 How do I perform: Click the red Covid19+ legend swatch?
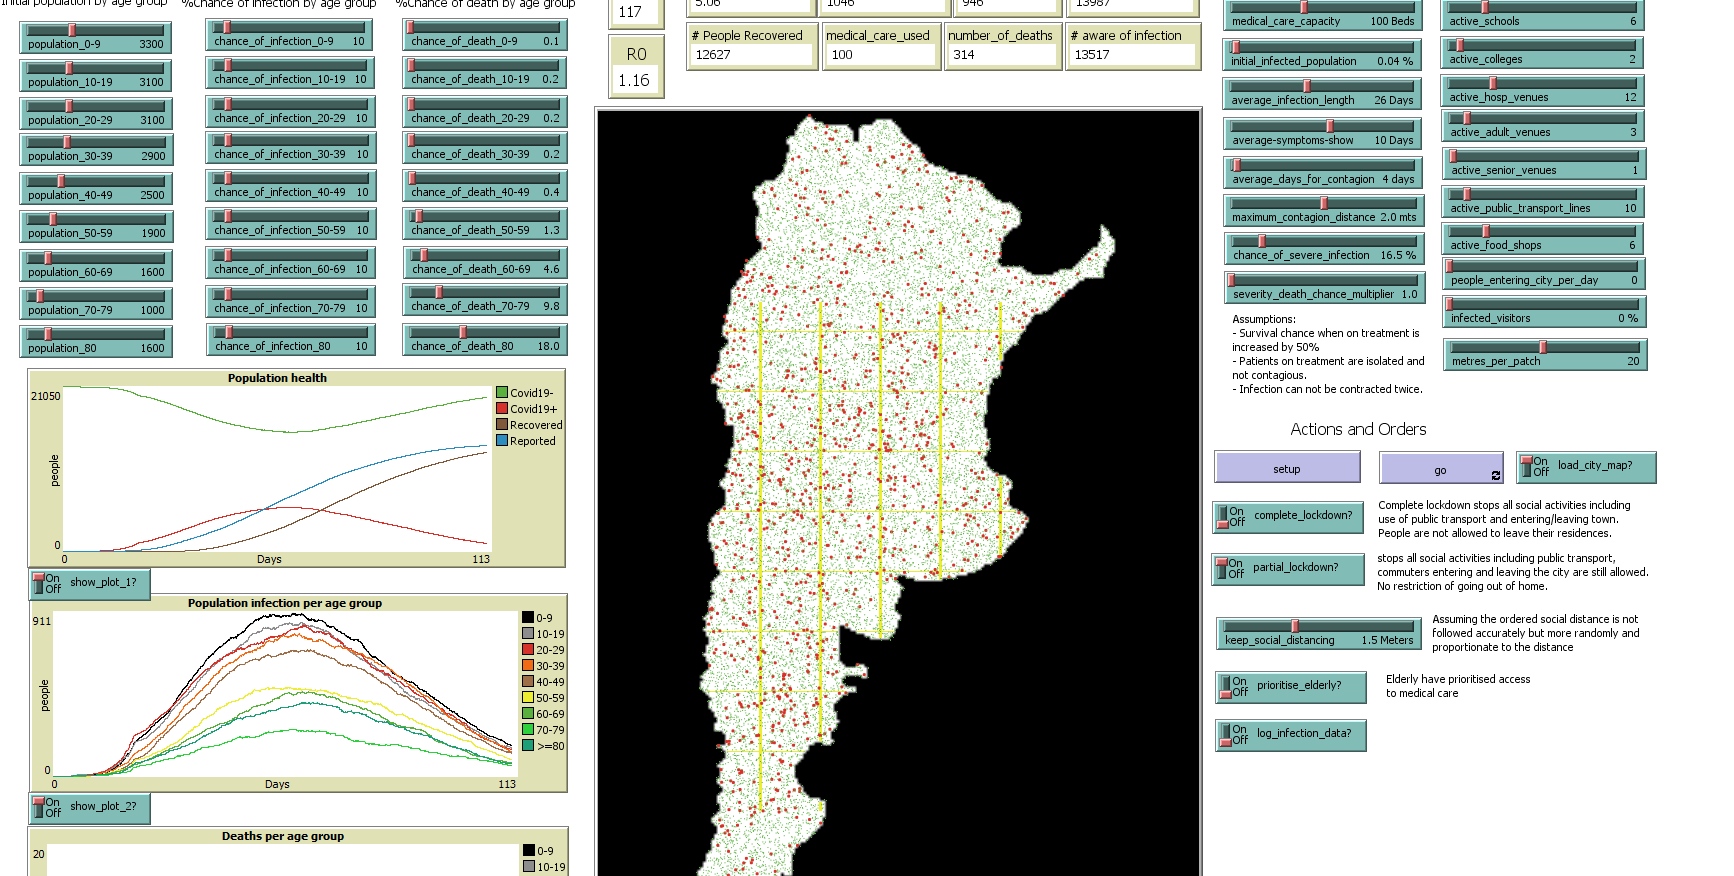click(502, 409)
